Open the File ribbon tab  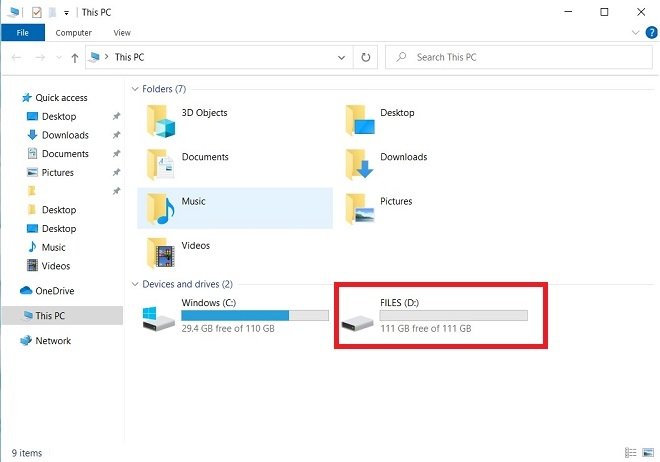pyautogui.click(x=23, y=33)
